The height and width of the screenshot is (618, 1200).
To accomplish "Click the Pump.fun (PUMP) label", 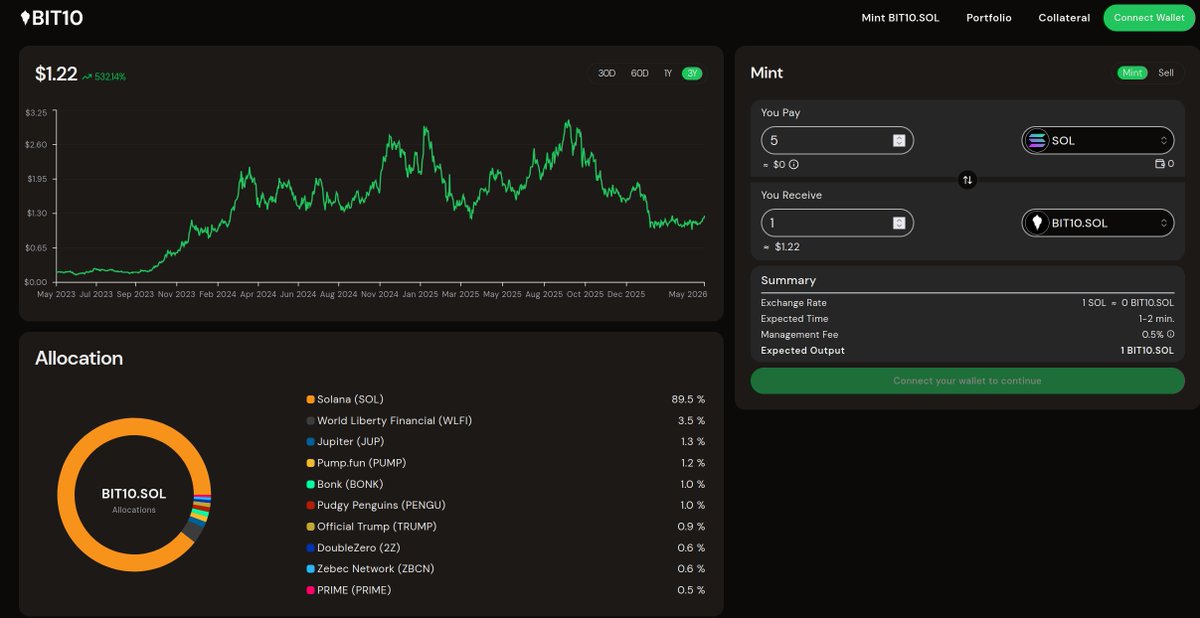I will coord(361,463).
